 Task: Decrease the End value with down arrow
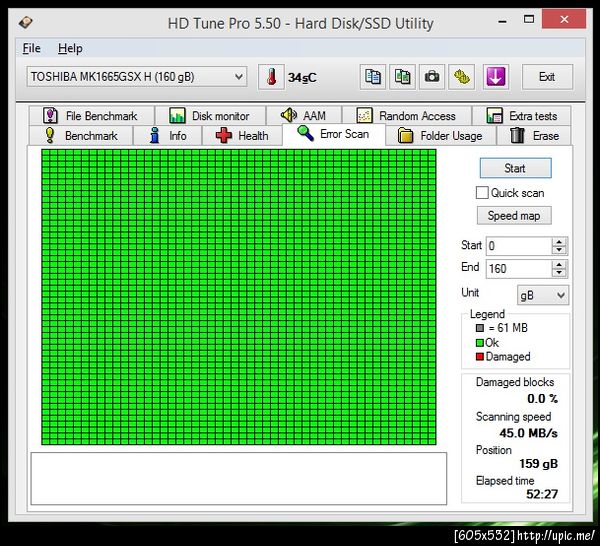pyautogui.click(x=559, y=273)
